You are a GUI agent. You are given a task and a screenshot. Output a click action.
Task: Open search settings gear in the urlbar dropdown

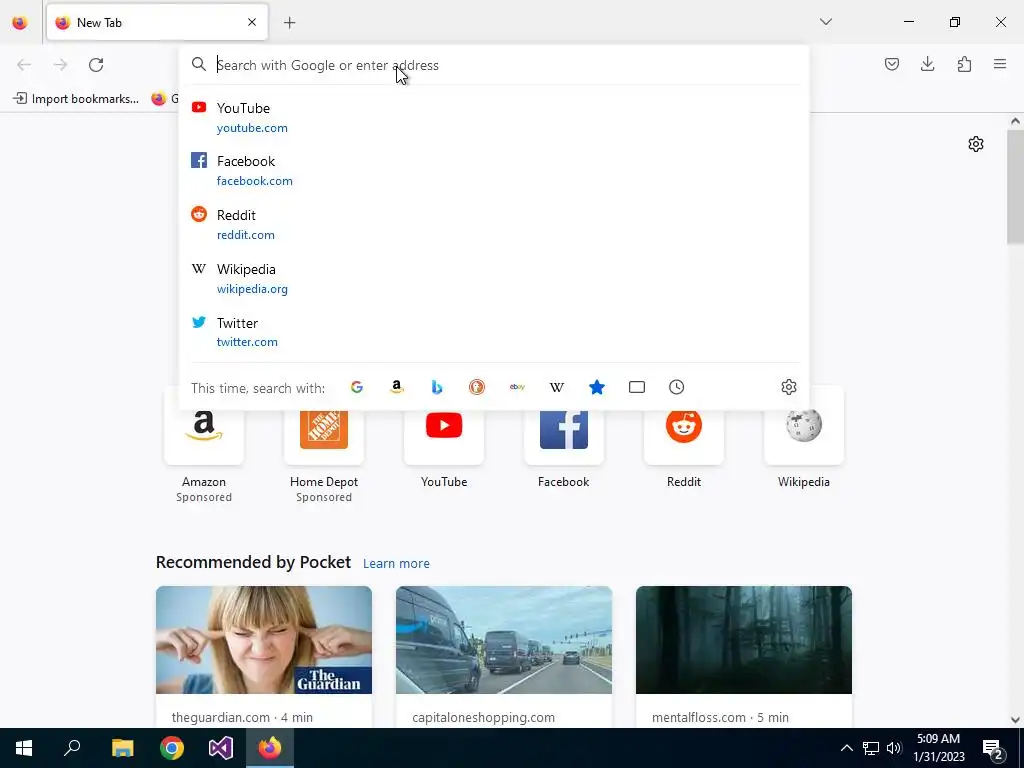tap(789, 387)
